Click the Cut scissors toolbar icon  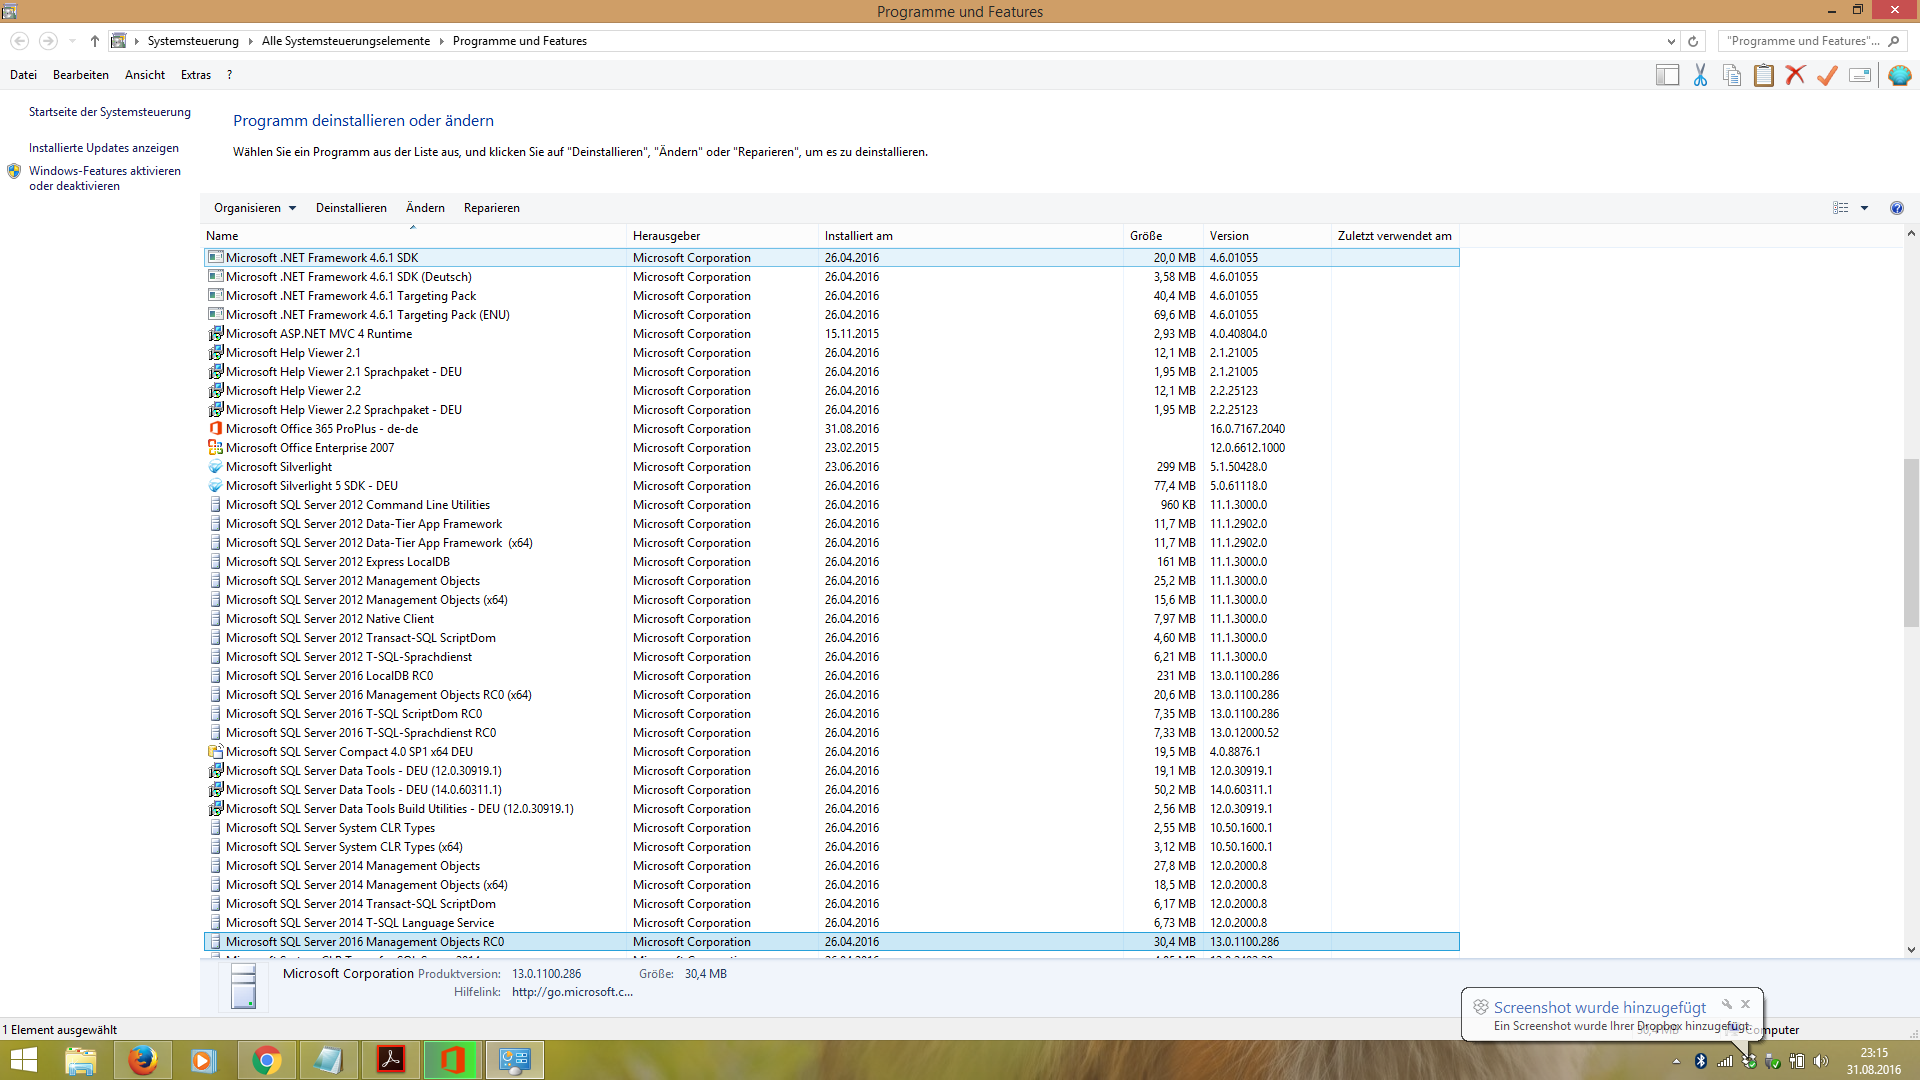pos(1700,75)
